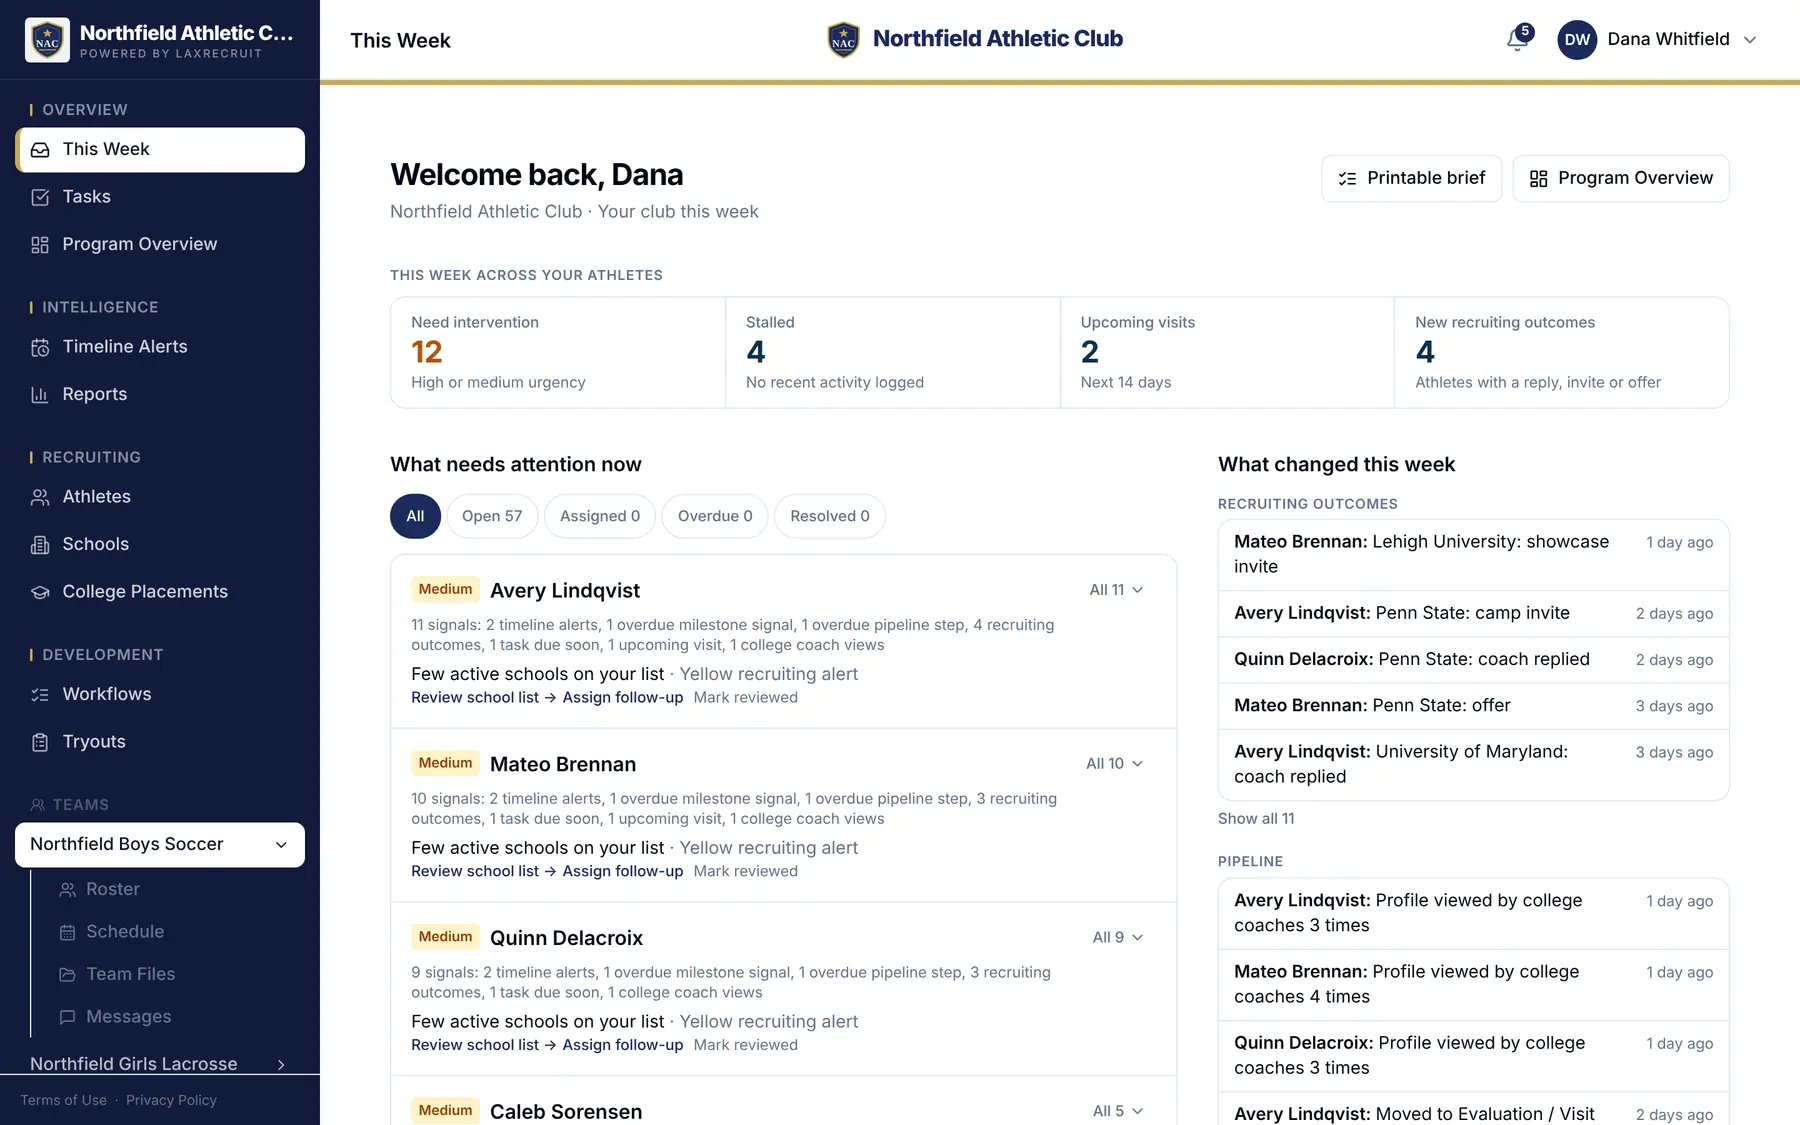Click the Timeline Alerts calendar-clock icon
This screenshot has height=1125, width=1800.
click(40, 347)
